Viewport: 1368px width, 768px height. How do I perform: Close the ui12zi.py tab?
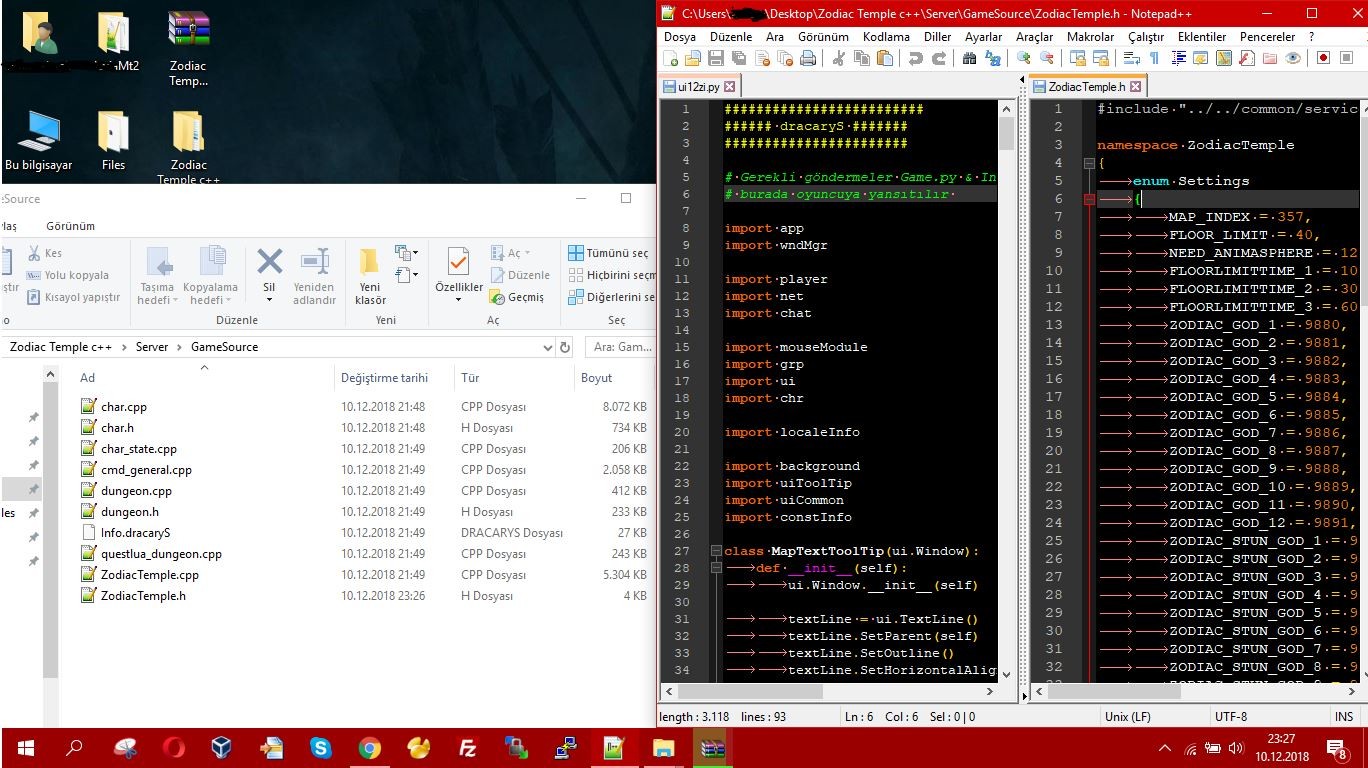pyautogui.click(x=729, y=87)
